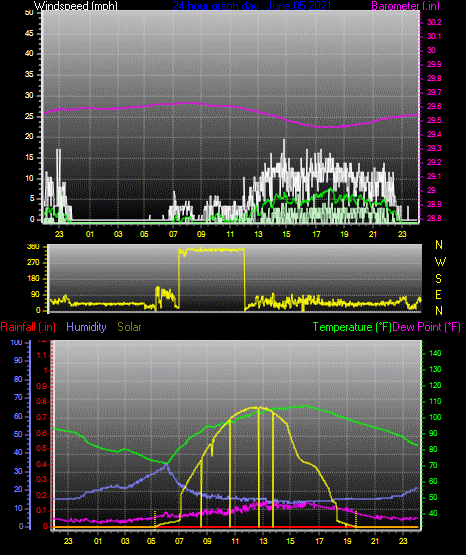Image resolution: width=466 pixels, height=555 pixels.
Task: Click the "29.1" barometer axis value
Action: click(434, 176)
